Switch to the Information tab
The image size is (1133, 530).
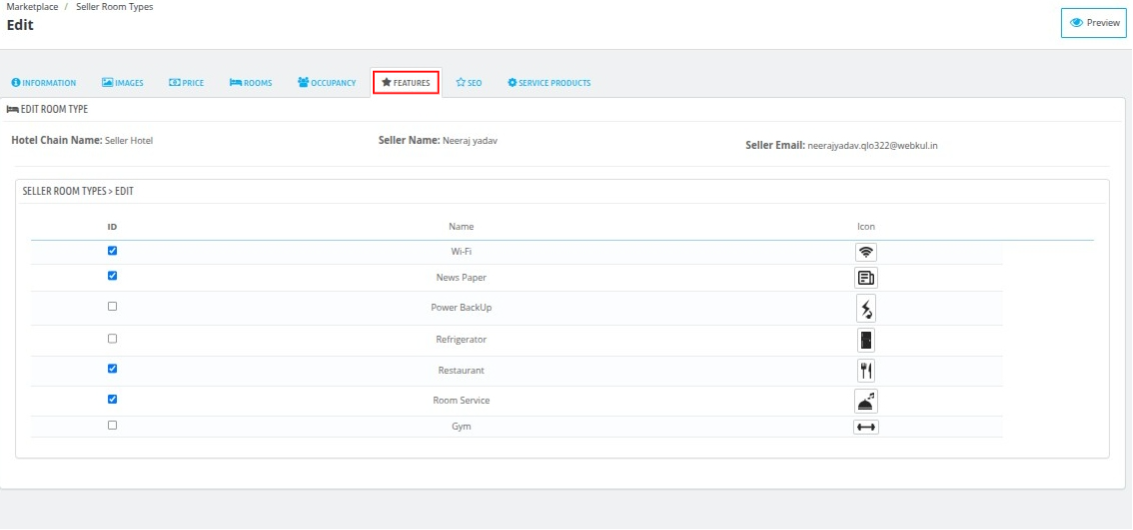click(x=44, y=83)
